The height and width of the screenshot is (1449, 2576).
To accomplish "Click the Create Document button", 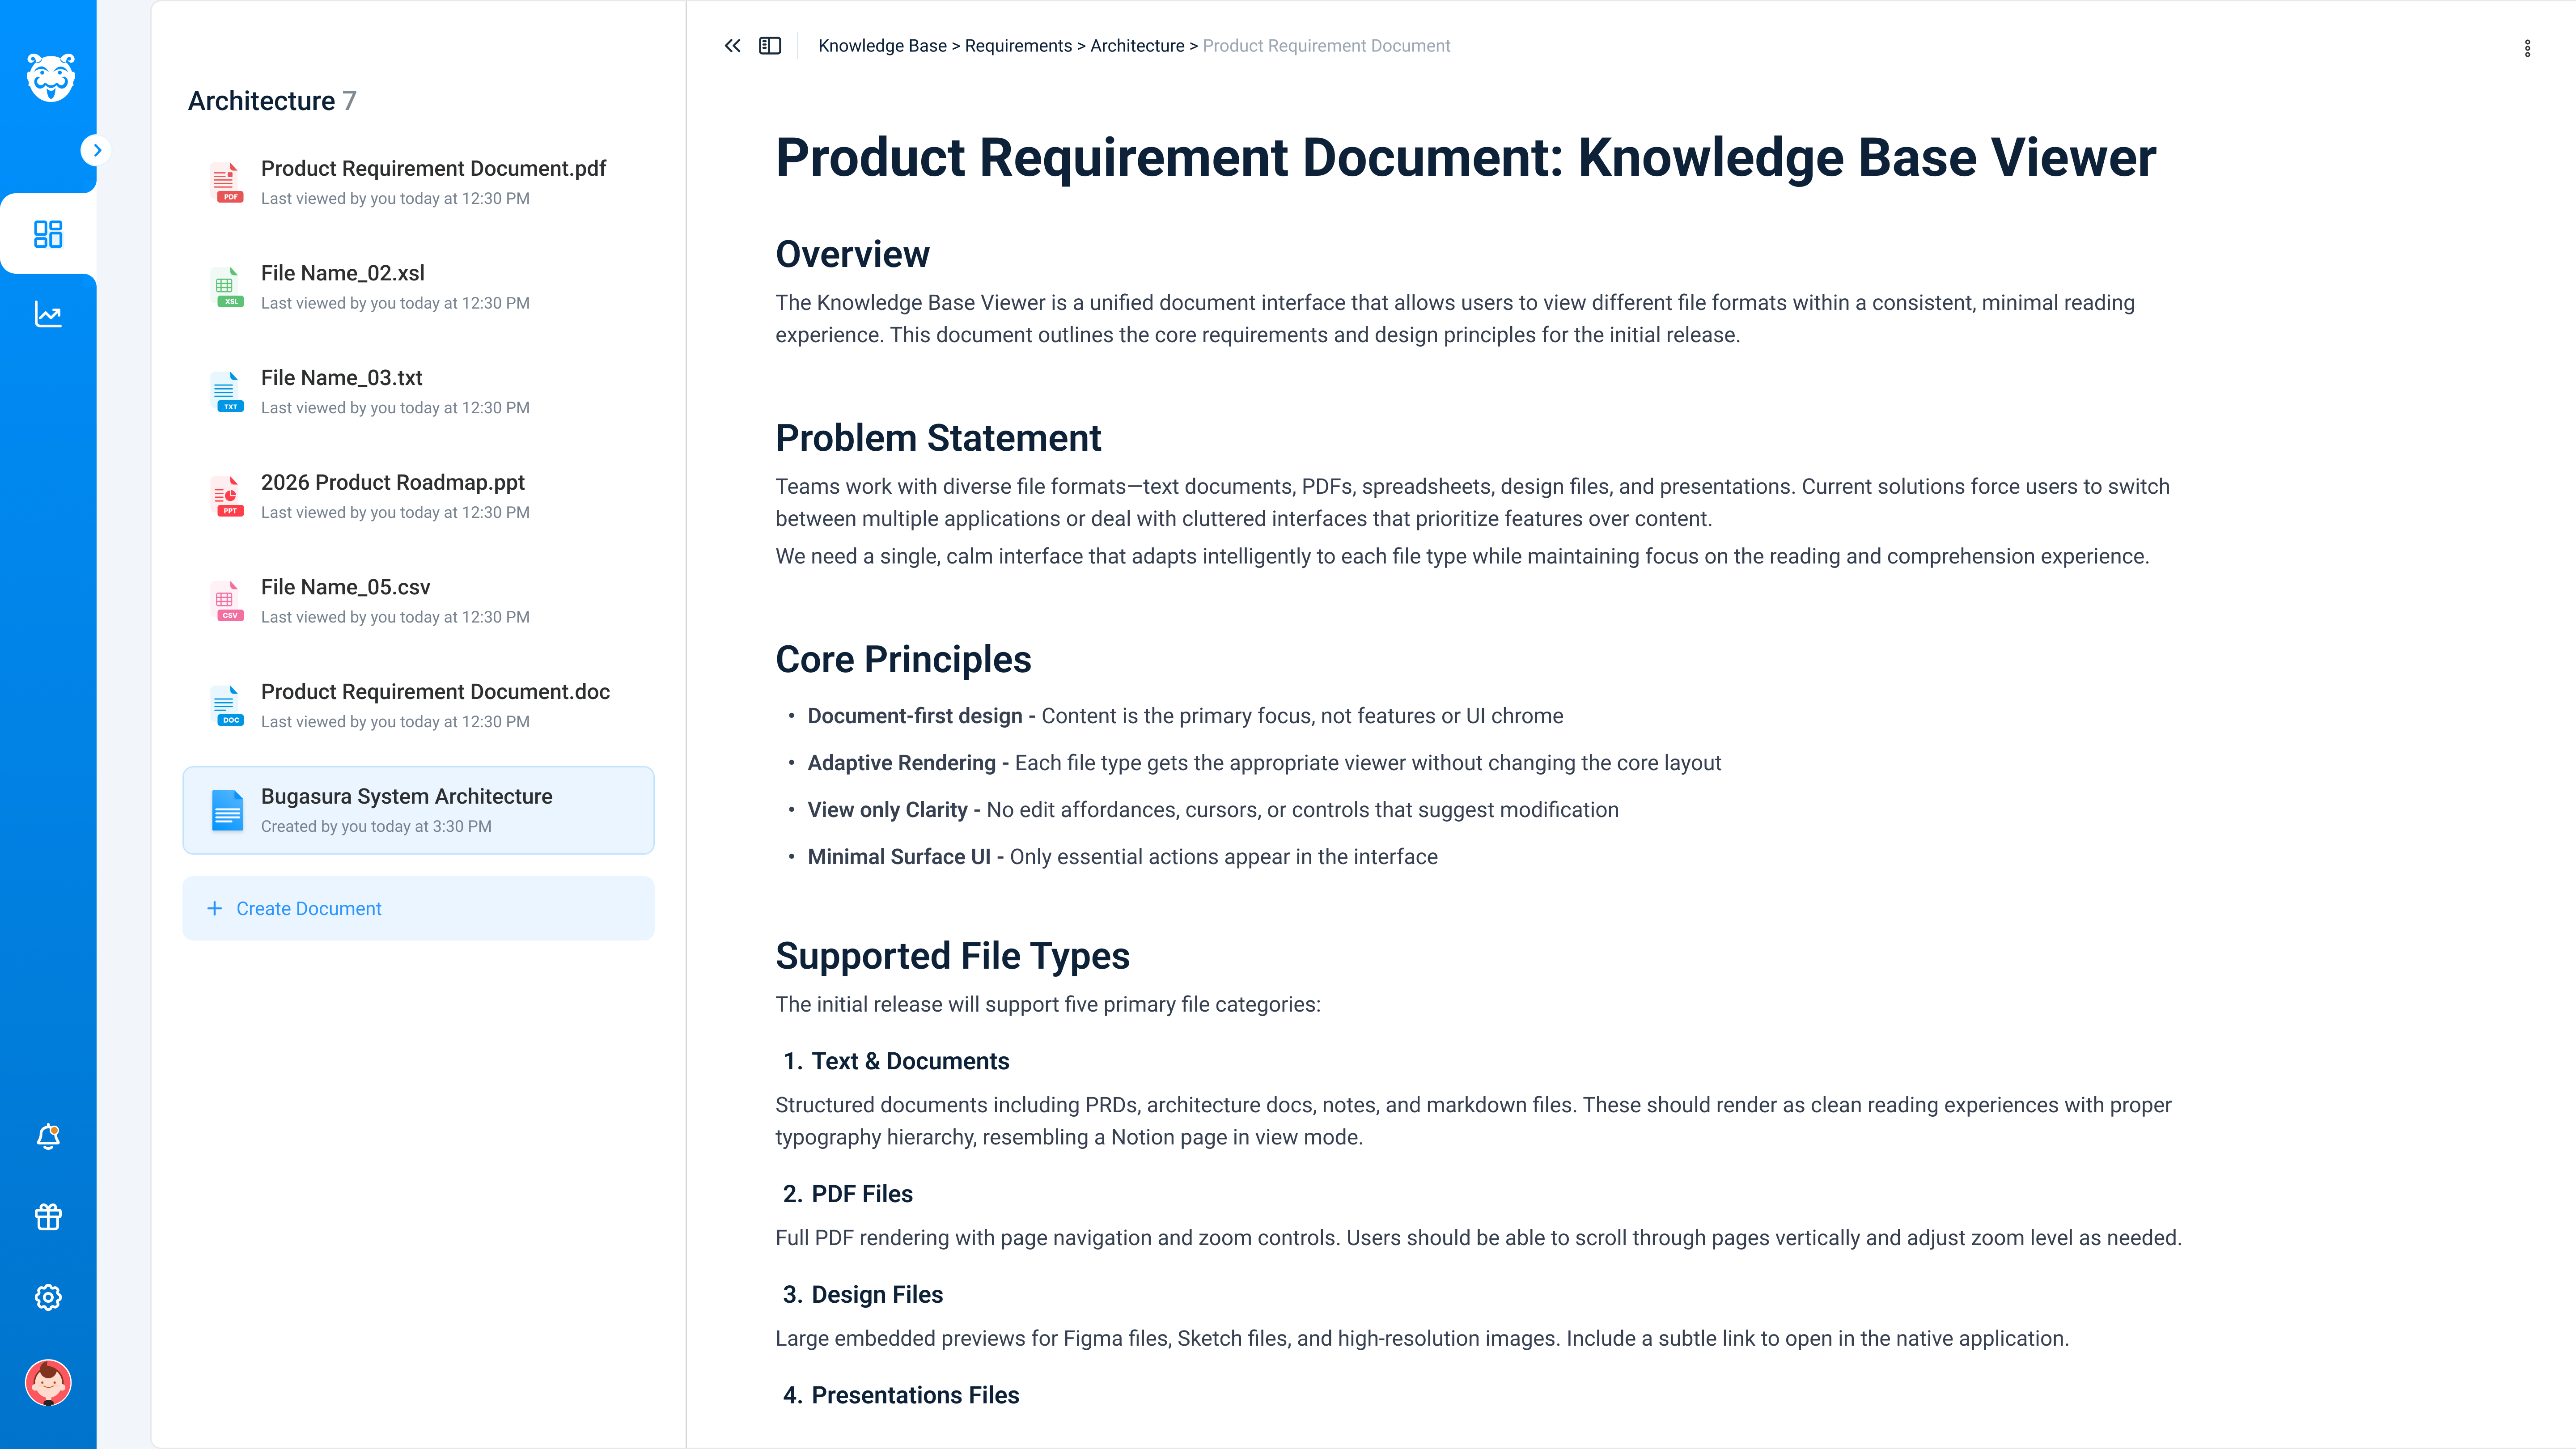I will click(x=418, y=908).
